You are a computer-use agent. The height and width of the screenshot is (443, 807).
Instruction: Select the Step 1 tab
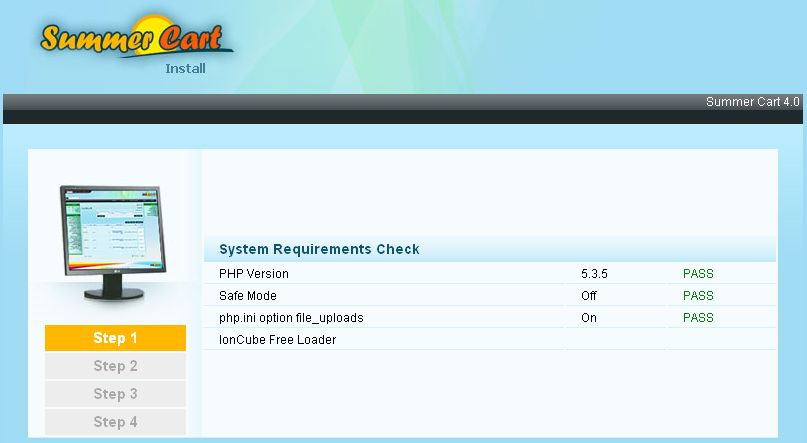(x=115, y=338)
